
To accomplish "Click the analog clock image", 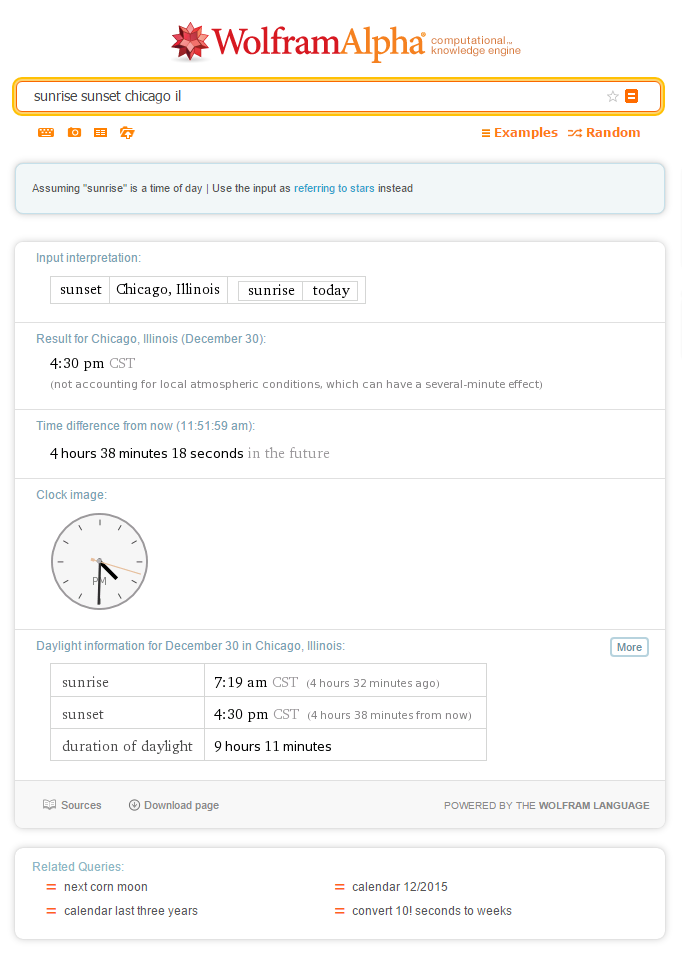I will pos(99,561).
